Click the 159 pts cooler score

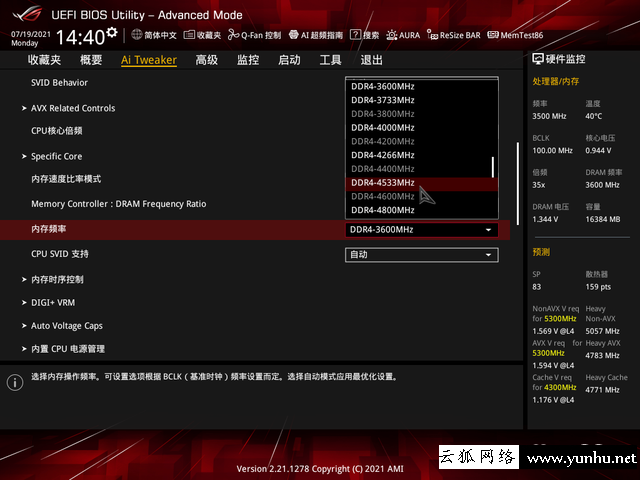(598, 287)
